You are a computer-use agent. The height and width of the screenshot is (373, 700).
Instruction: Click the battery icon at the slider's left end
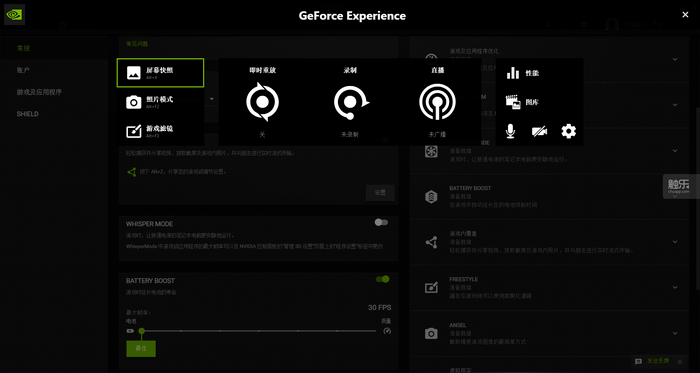(x=130, y=331)
